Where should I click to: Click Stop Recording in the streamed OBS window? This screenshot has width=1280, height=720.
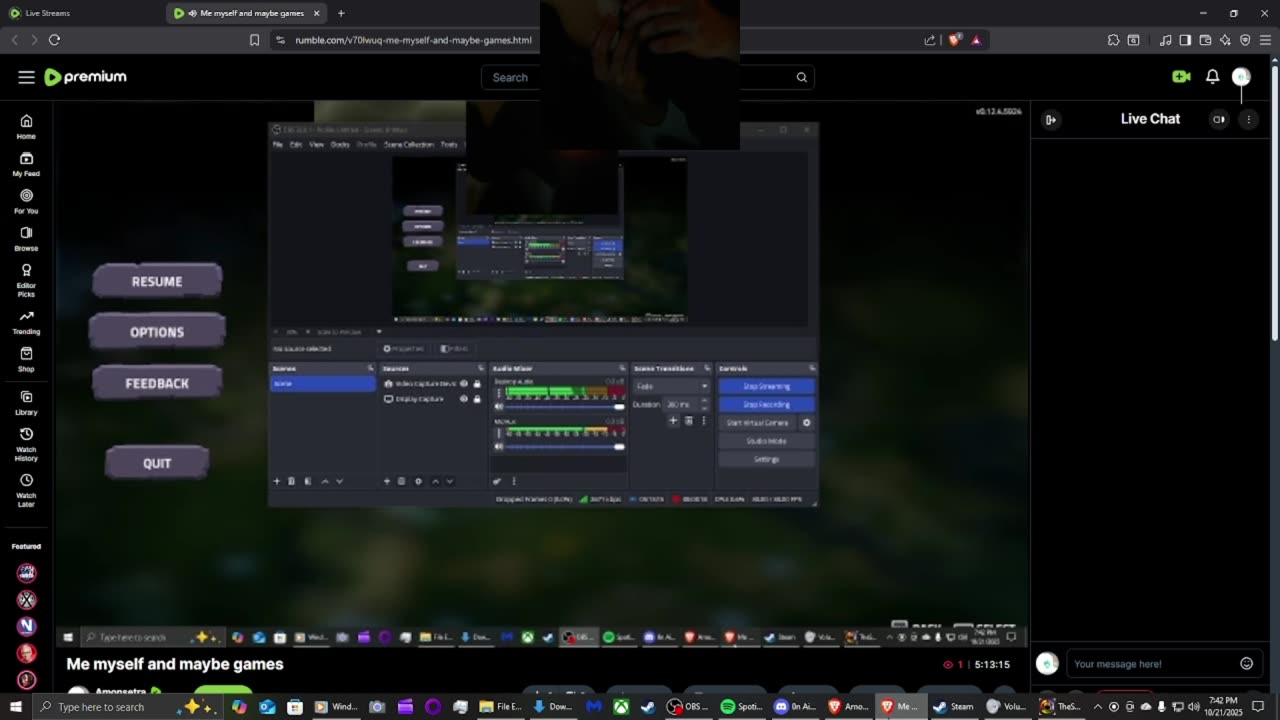[766, 404]
